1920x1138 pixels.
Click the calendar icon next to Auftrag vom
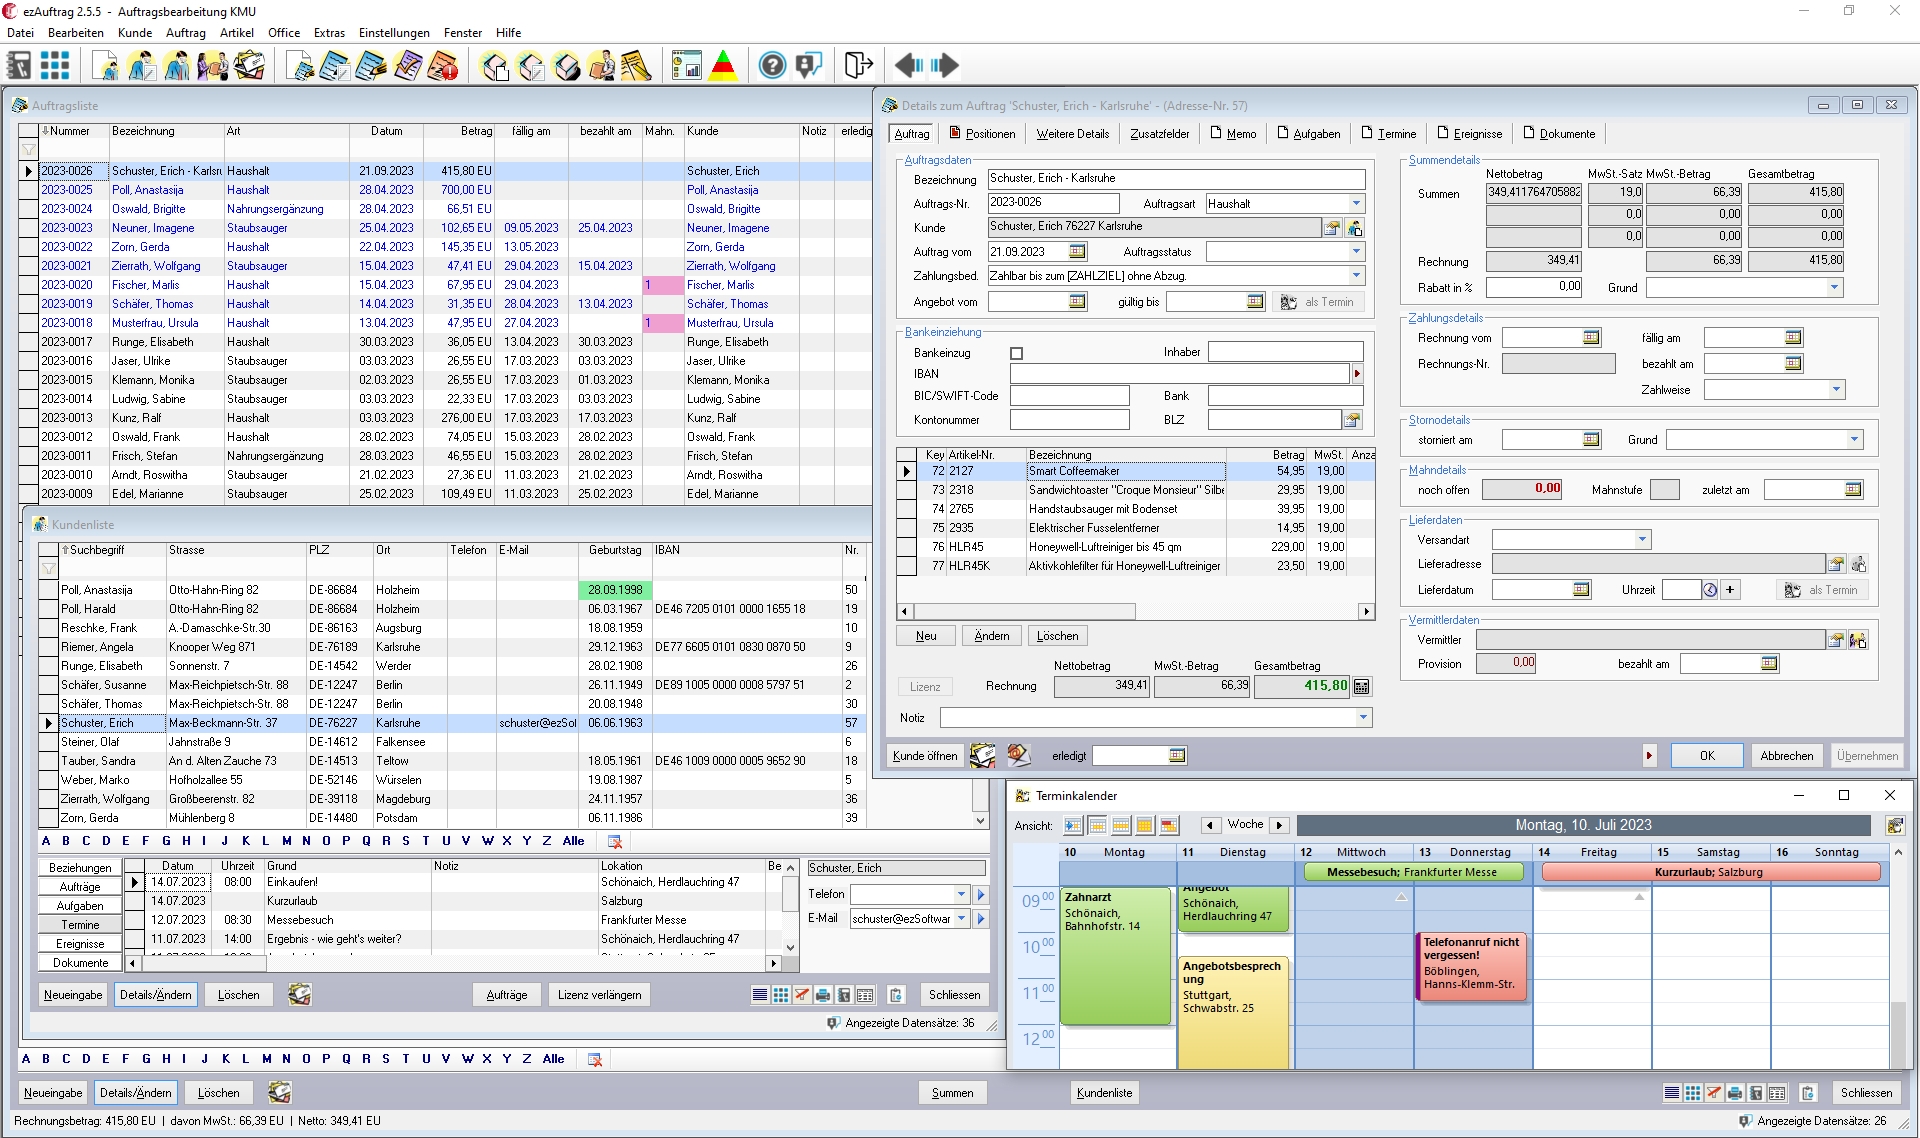1077,252
